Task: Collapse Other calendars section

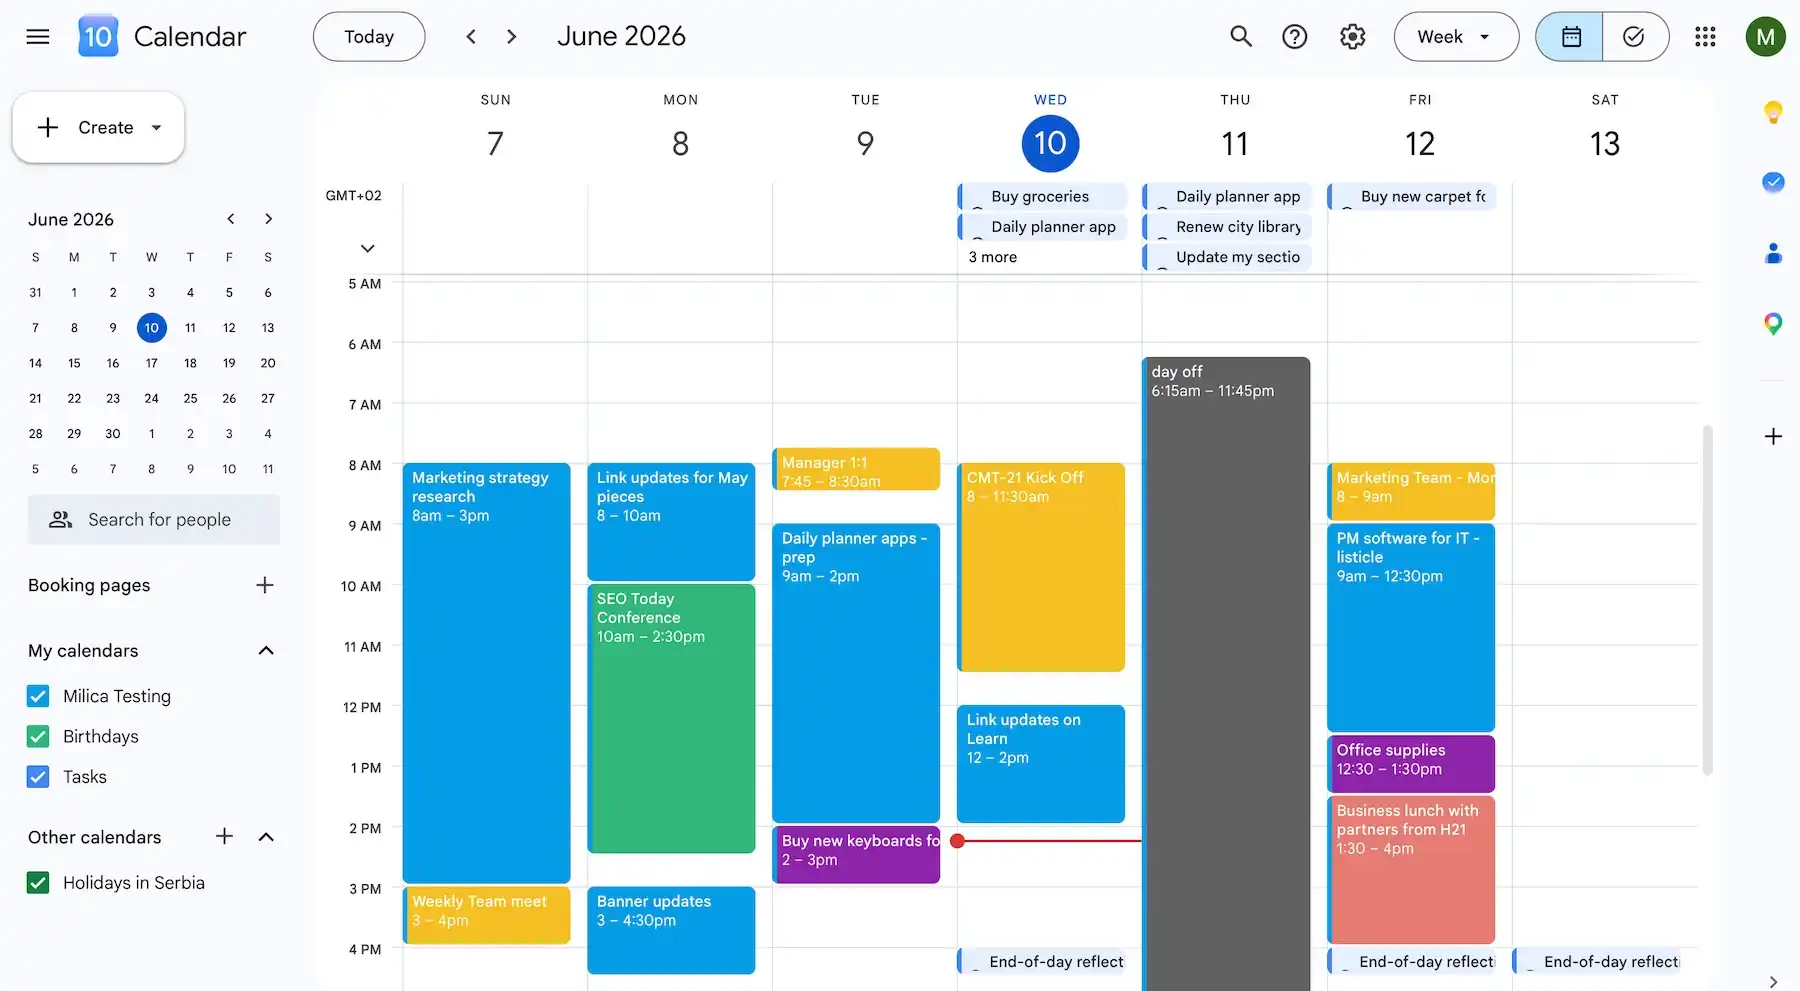Action: coord(266,836)
